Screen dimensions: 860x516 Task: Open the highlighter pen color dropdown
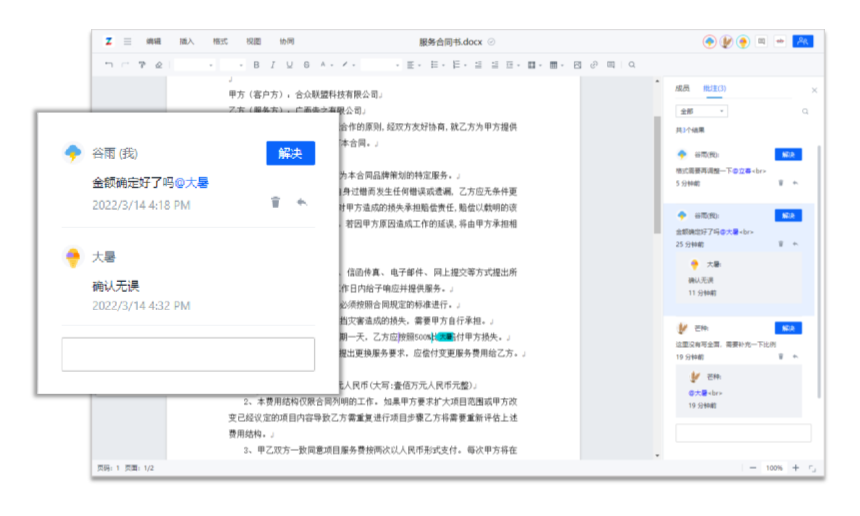(x=348, y=65)
